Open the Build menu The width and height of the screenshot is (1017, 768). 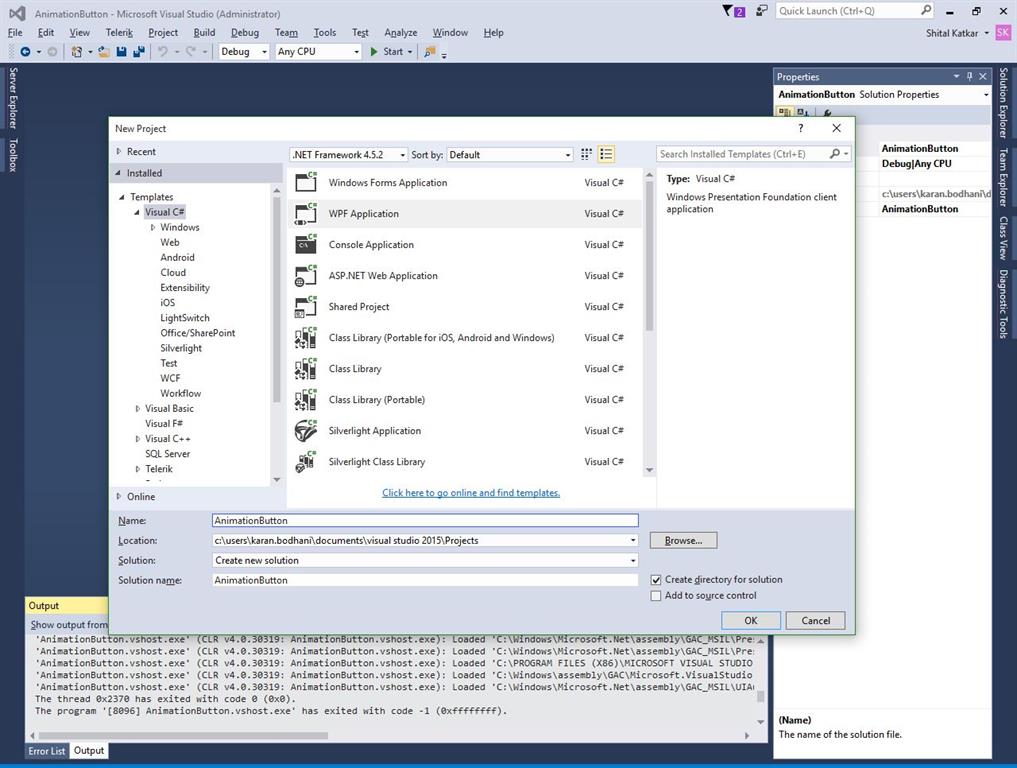204,32
